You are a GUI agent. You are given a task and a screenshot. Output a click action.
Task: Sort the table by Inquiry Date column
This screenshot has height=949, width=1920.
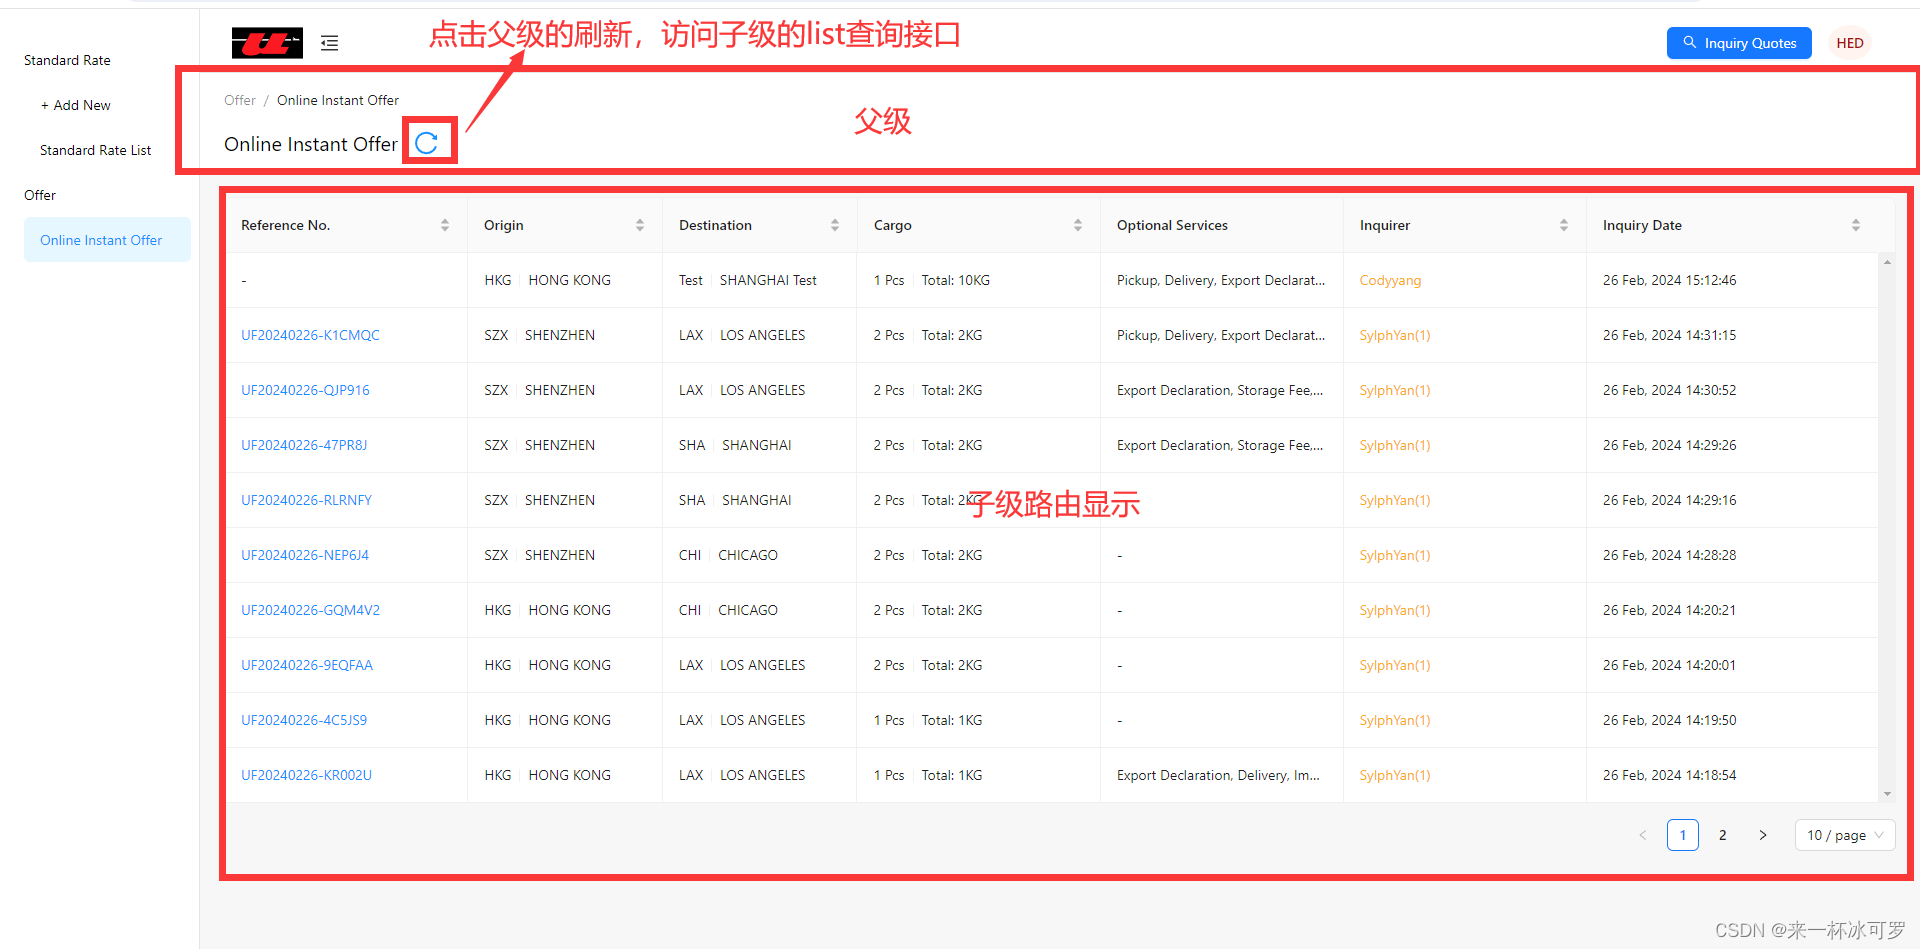pyautogui.click(x=1857, y=225)
